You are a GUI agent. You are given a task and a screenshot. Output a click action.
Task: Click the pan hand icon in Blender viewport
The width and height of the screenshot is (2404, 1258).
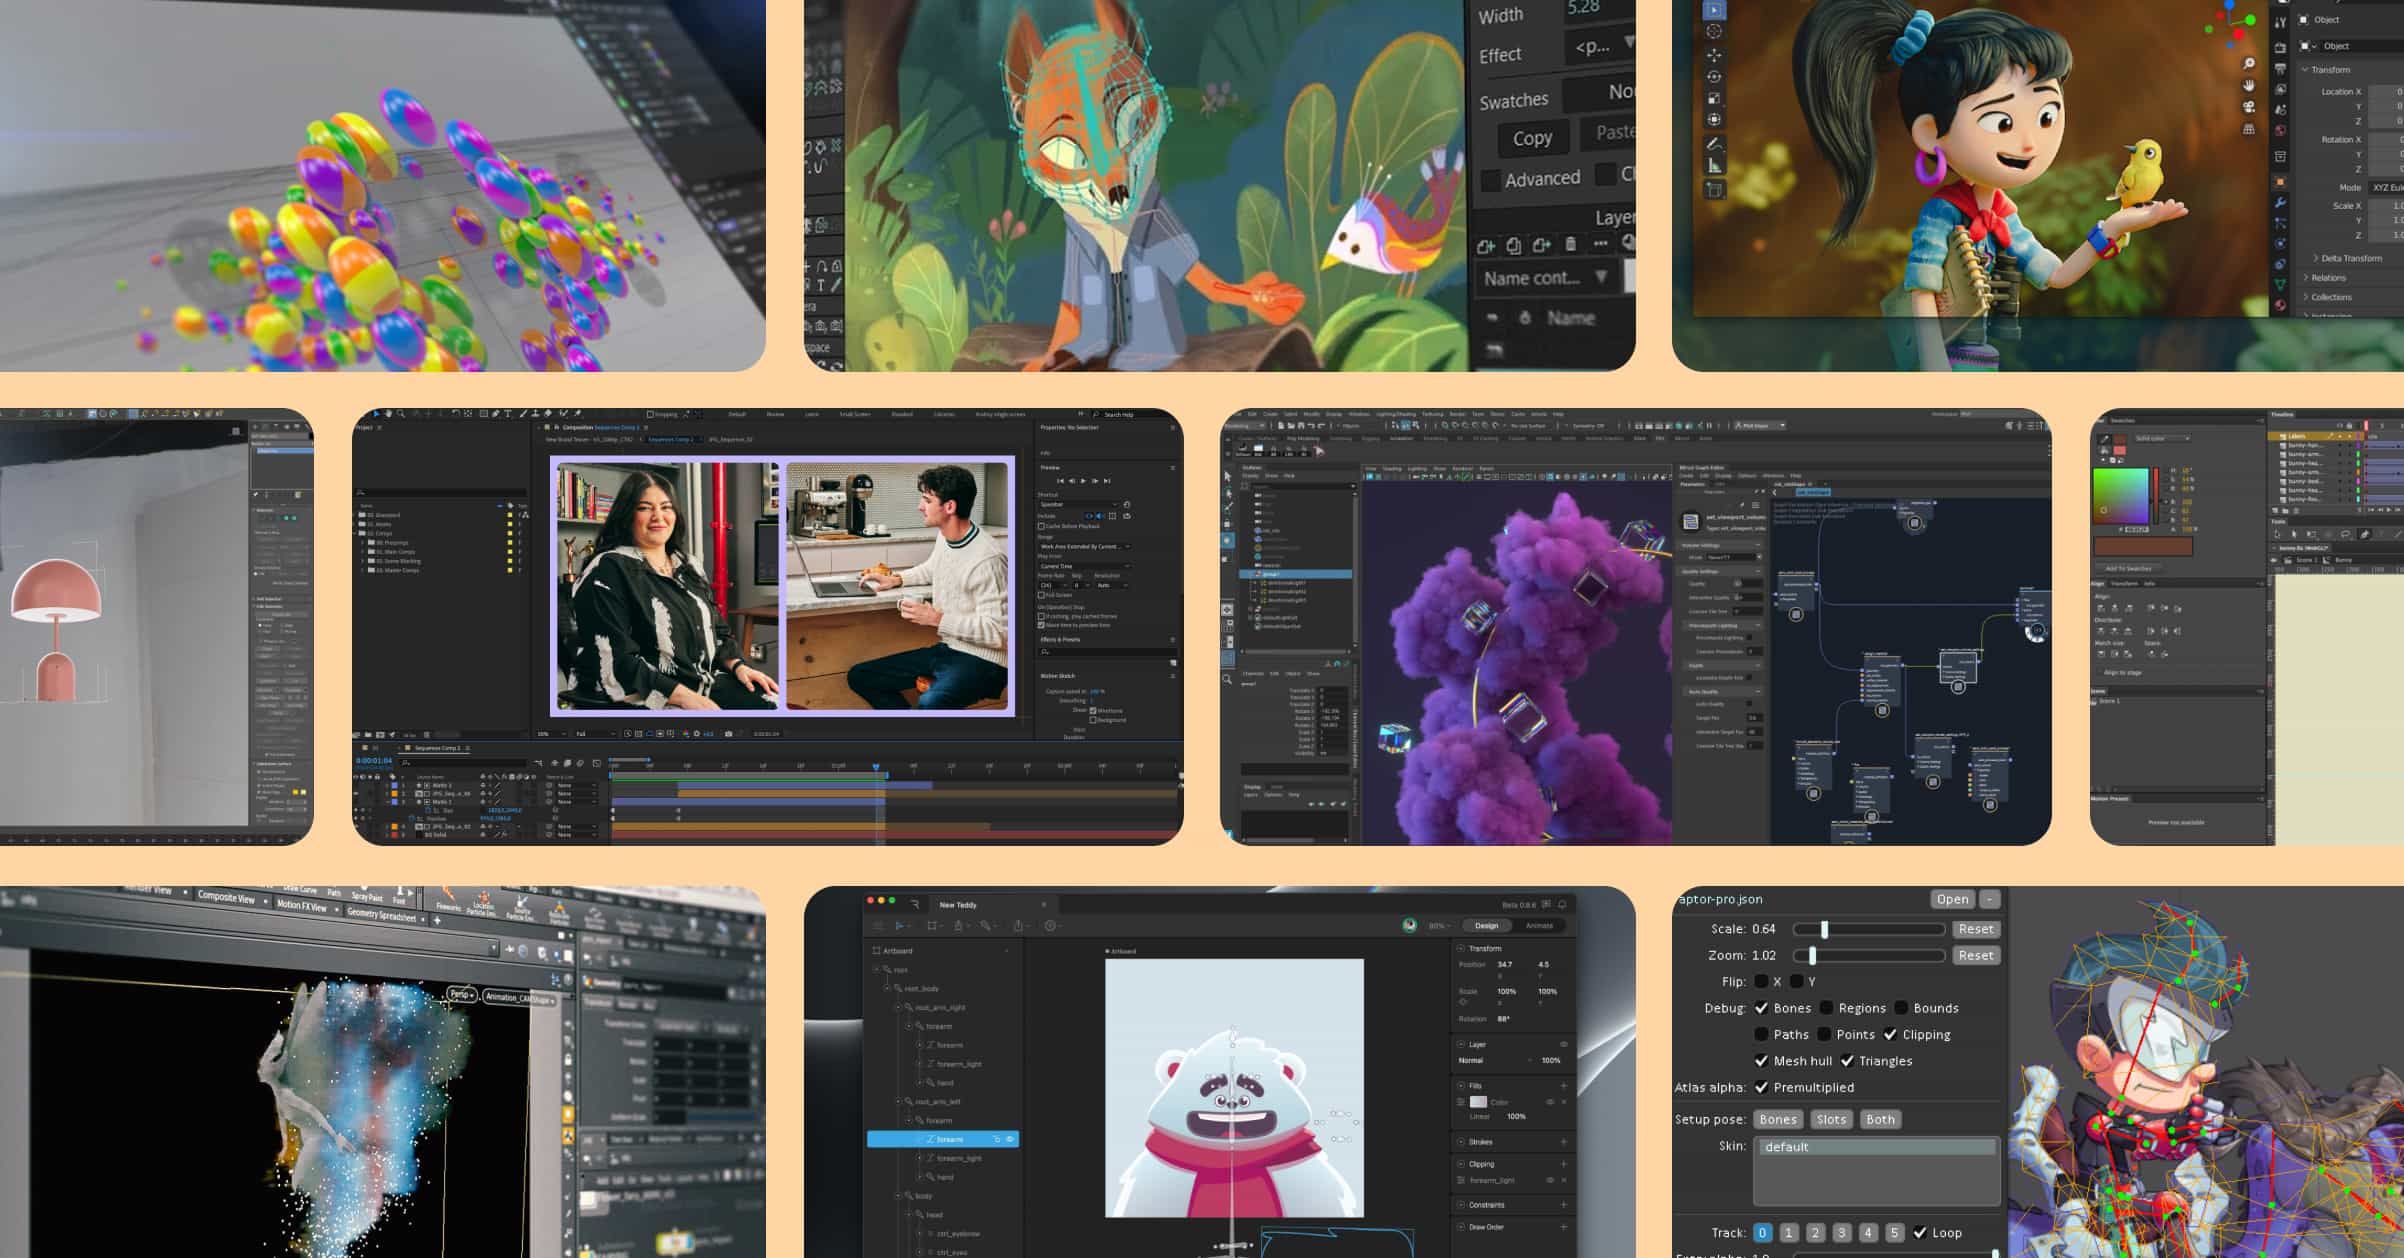(2249, 85)
